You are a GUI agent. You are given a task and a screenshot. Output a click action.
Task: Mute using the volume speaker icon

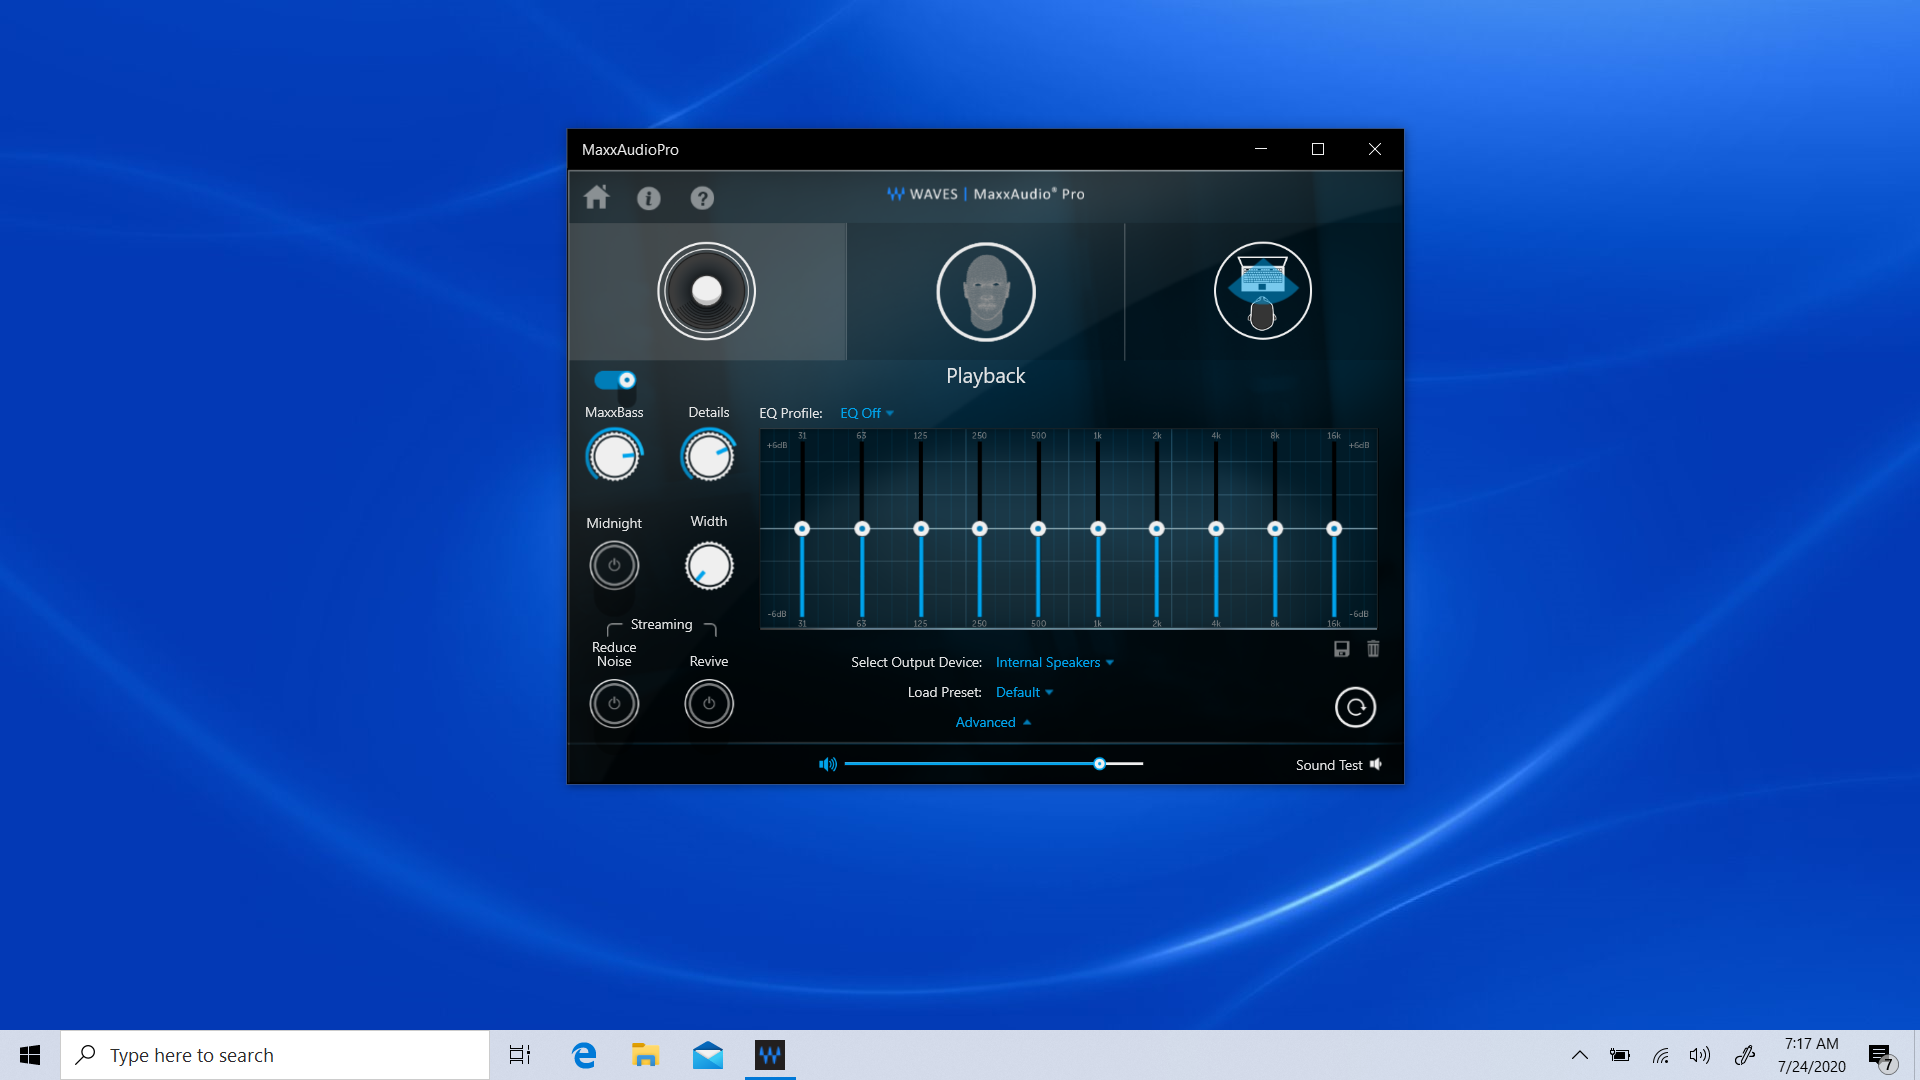point(828,764)
